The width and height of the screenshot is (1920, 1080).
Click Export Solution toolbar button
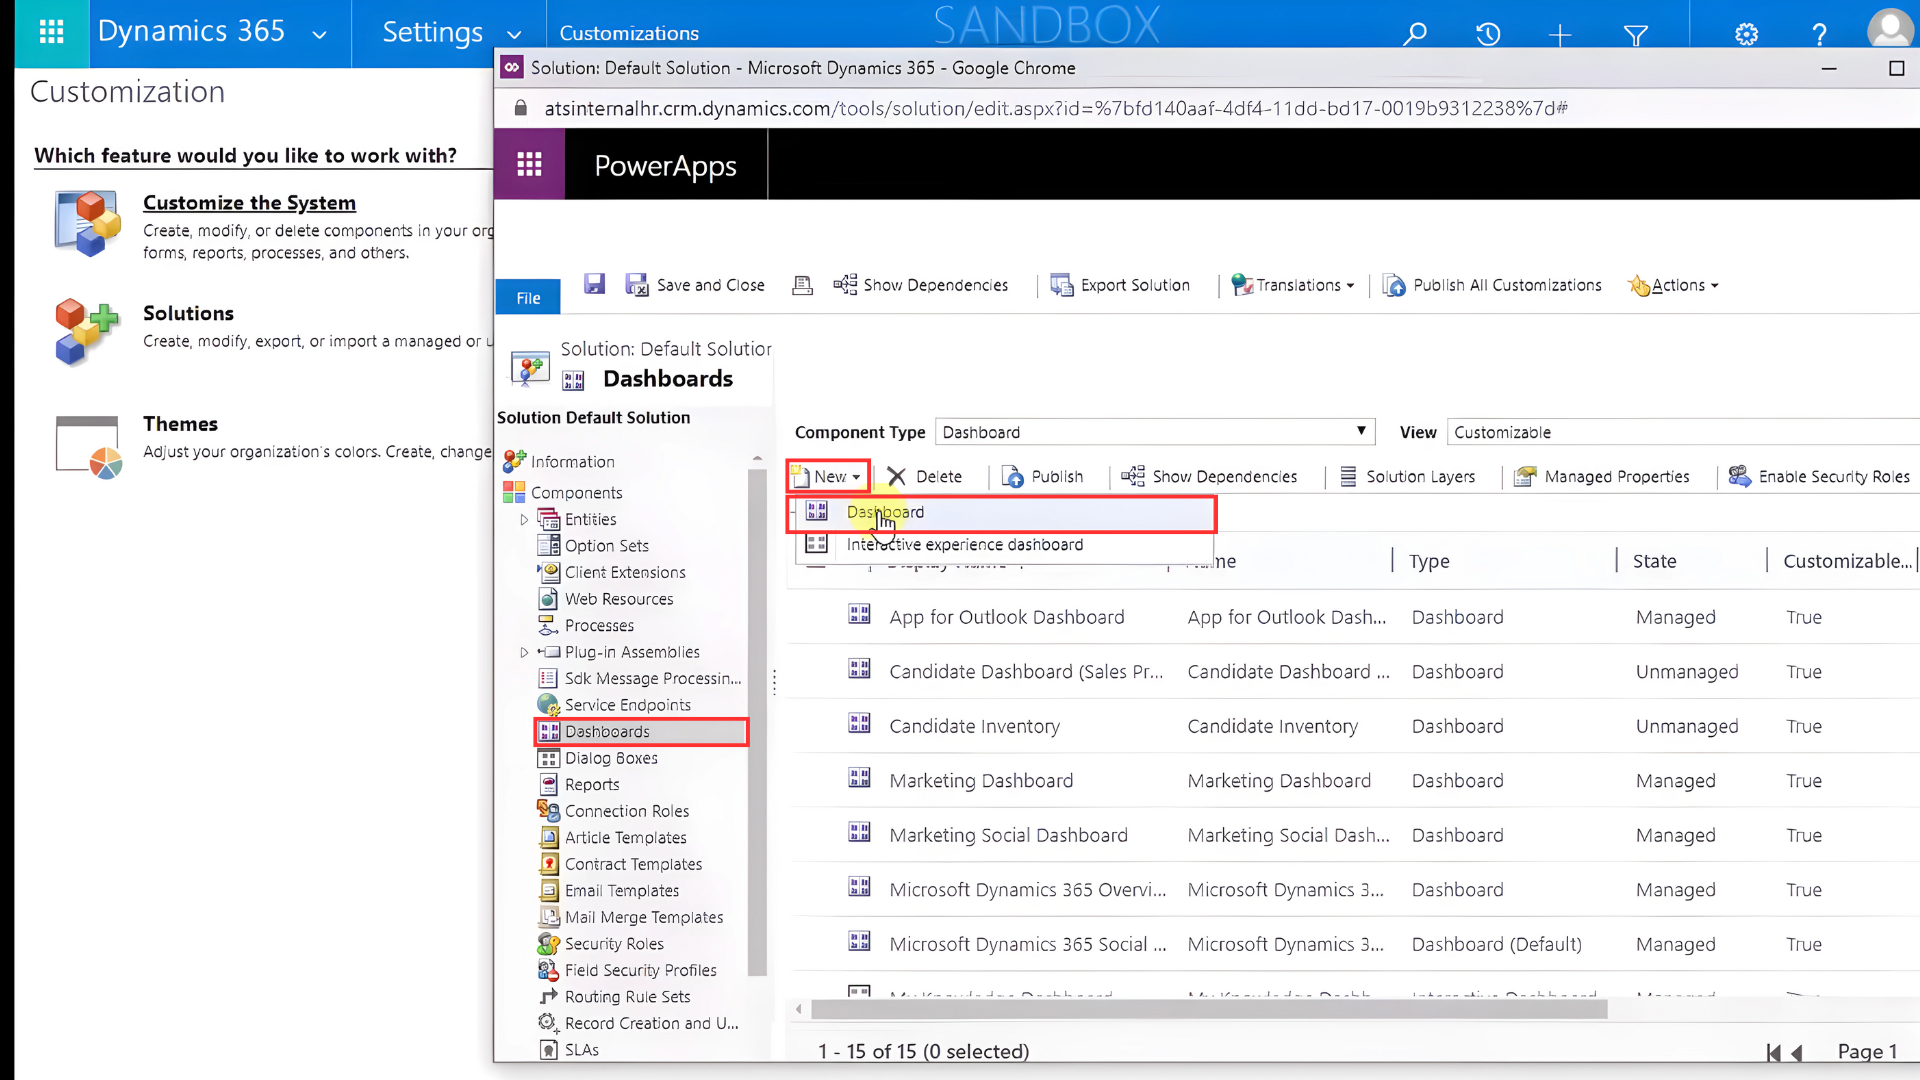coord(1120,285)
